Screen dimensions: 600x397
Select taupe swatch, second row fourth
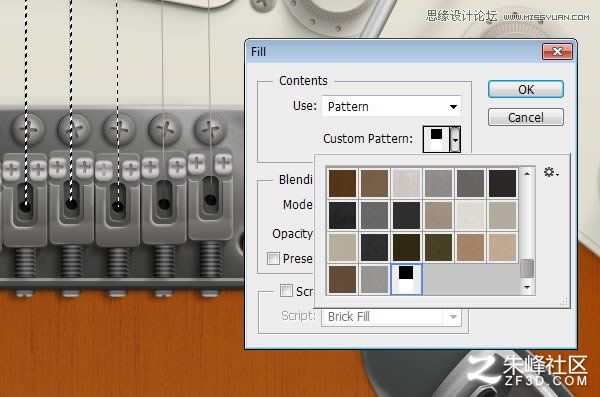438,215
